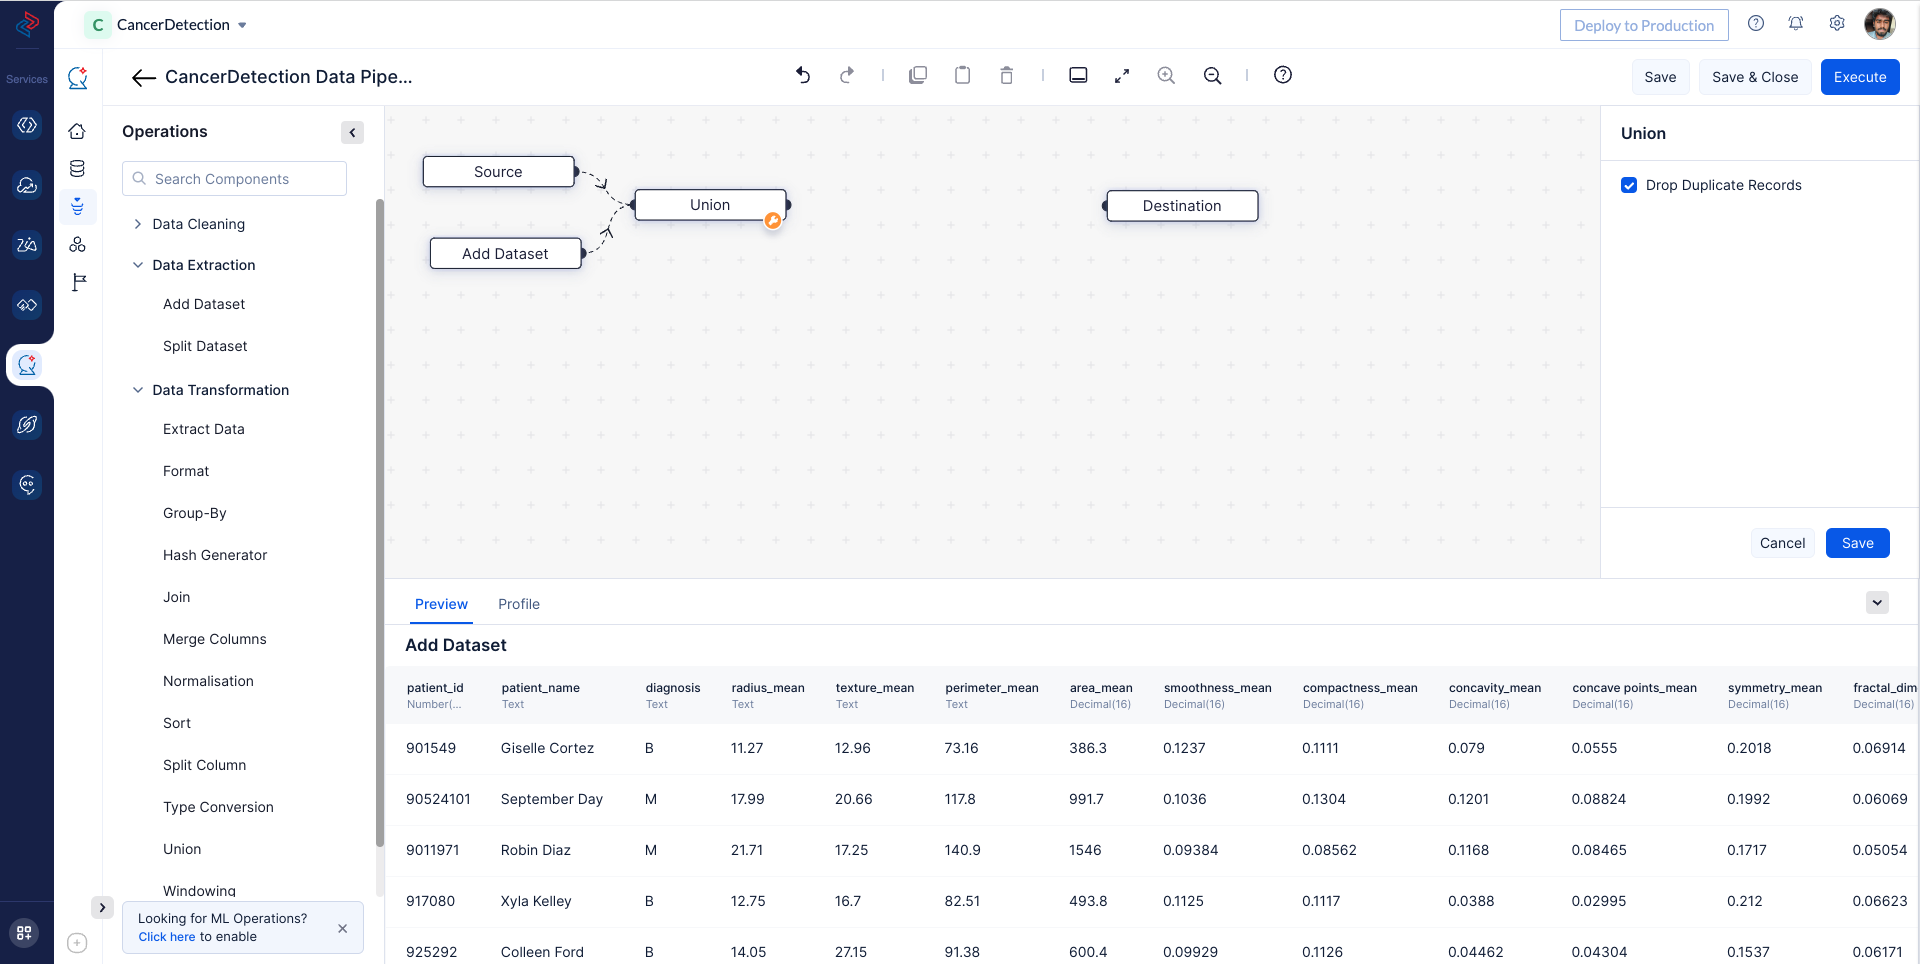Uncheck Drop Duplicate Records checkbox
The image size is (1920, 964).
(1629, 185)
